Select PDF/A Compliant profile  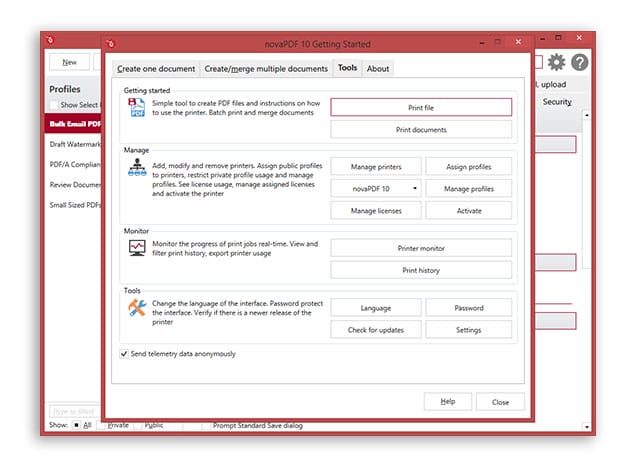point(74,164)
